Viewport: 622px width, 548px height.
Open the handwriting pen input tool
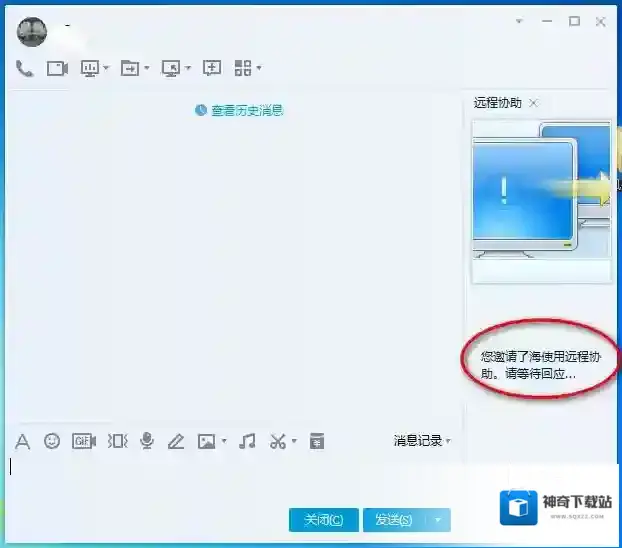click(x=176, y=441)
